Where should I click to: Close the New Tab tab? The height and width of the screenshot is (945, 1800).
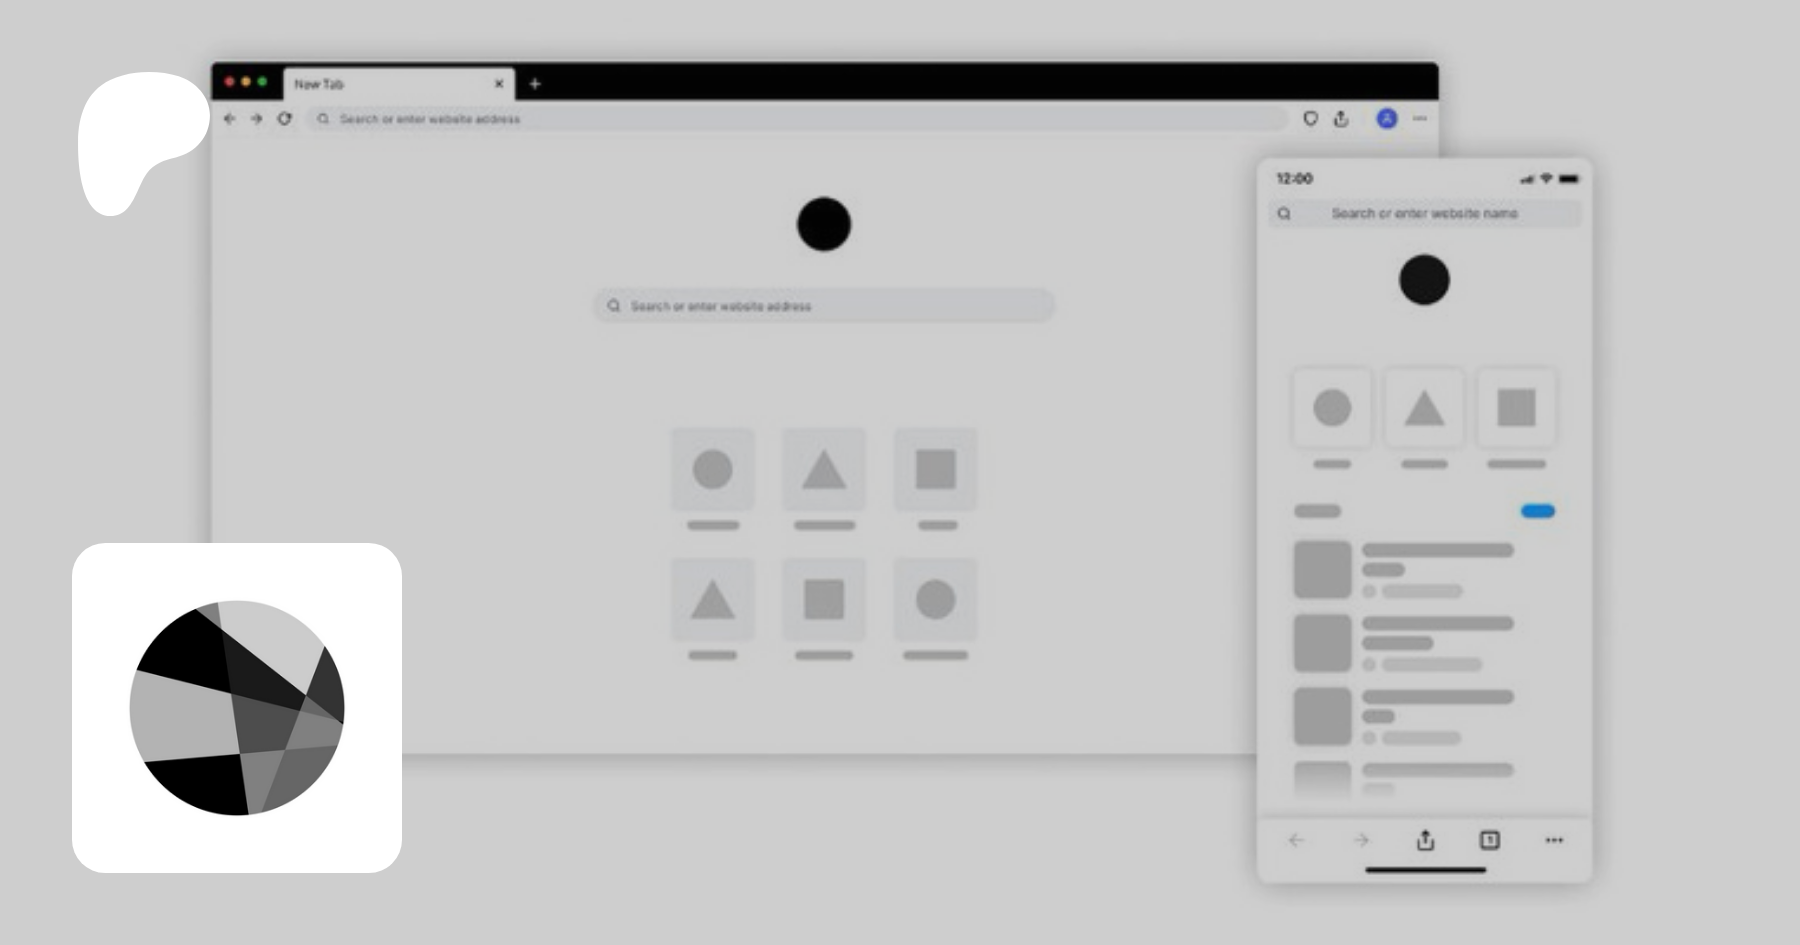[x=499, y=84]
